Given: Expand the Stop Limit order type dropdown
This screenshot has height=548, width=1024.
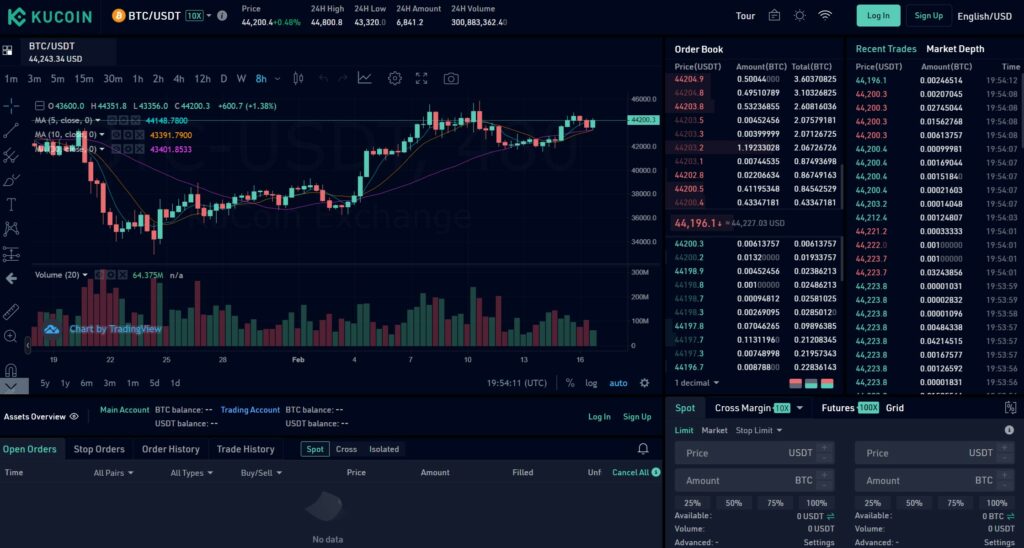Looking at the screenshot, I should tap(759, 431).
